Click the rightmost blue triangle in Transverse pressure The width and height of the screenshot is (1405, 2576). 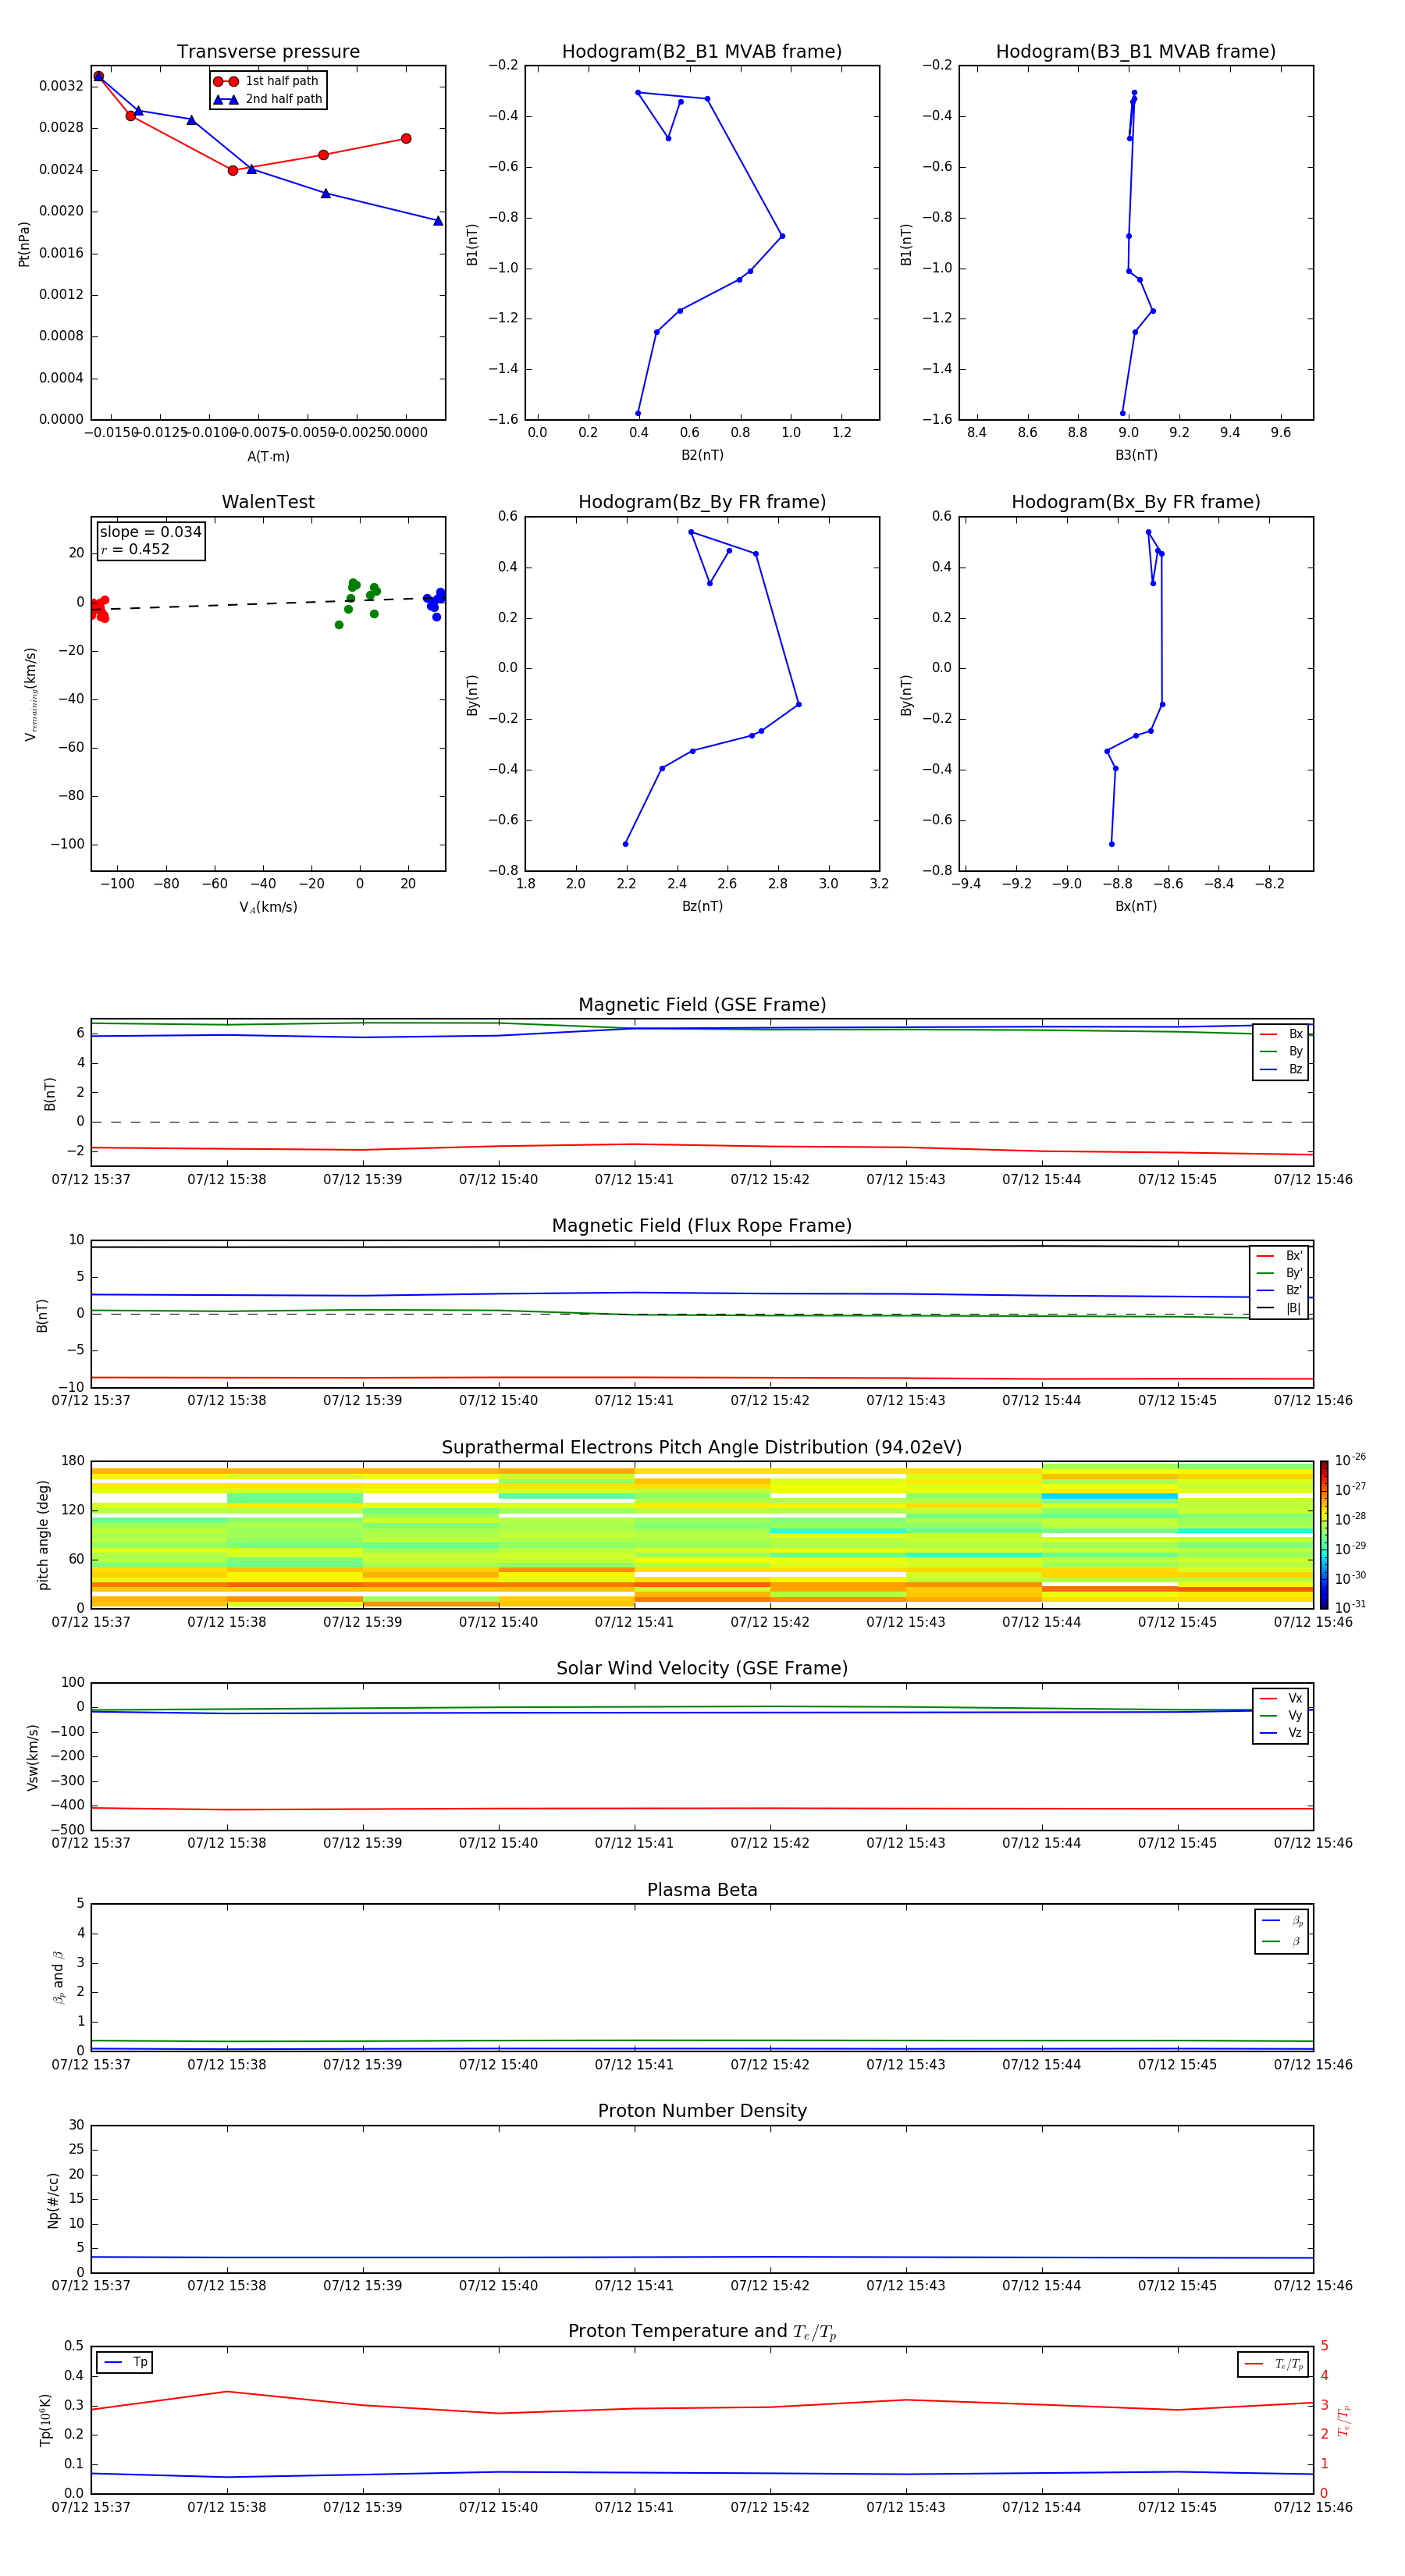[x=438, y=221]
